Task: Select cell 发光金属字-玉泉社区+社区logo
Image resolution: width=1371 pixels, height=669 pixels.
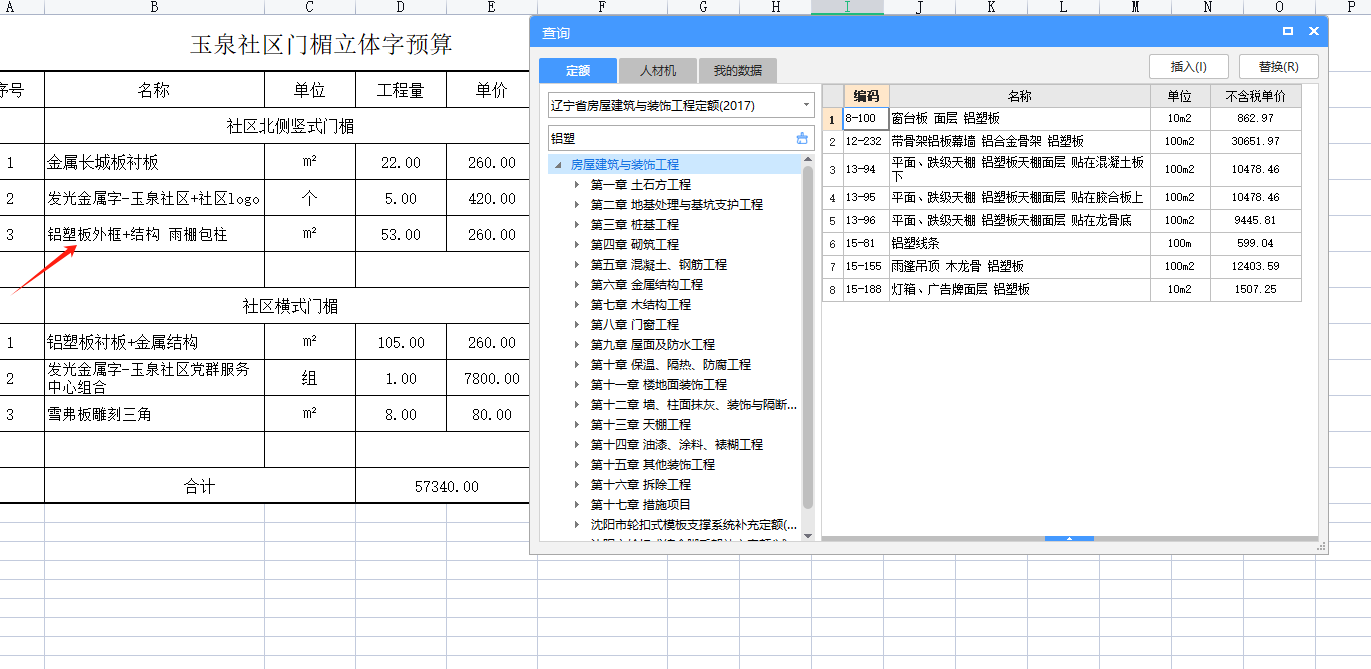Action: click(154, 198)
